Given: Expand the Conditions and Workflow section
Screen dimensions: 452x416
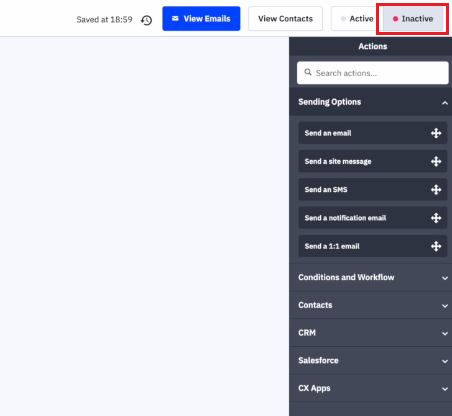Looking at the screenshot, I should 370,277.
